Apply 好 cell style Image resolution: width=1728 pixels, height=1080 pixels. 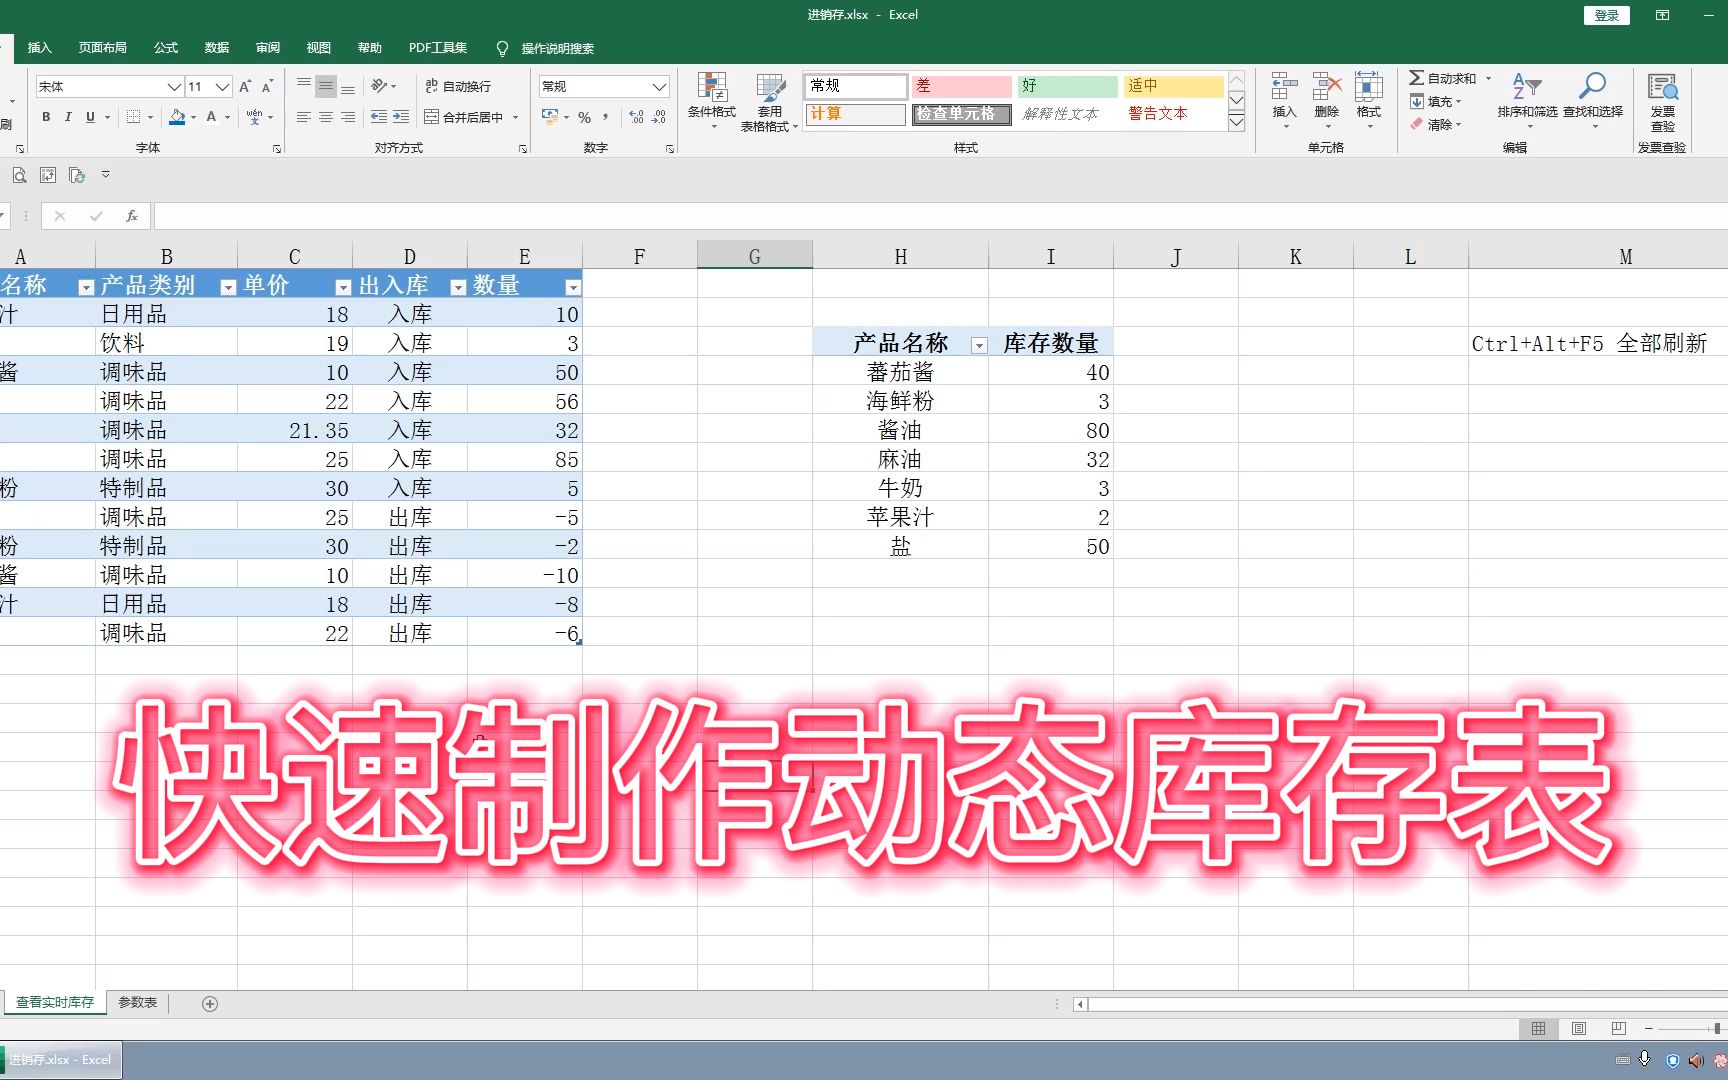(1068, 86)
